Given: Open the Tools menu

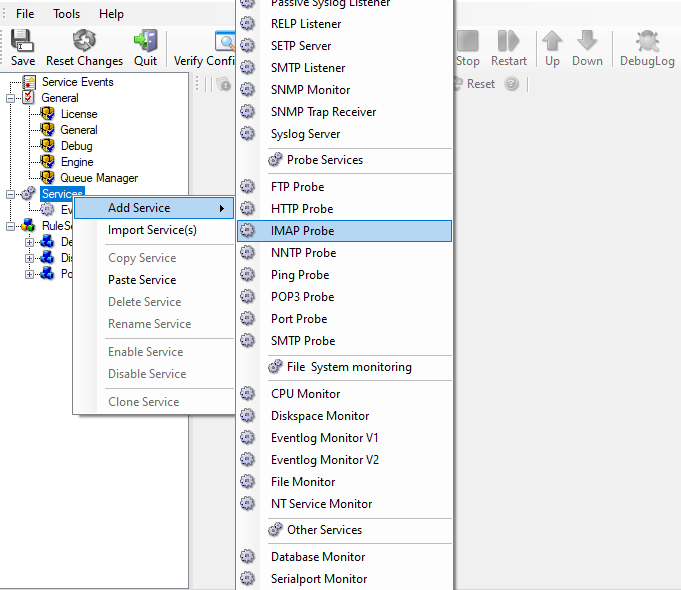Looking at the screenshot, I should point(67,14).
